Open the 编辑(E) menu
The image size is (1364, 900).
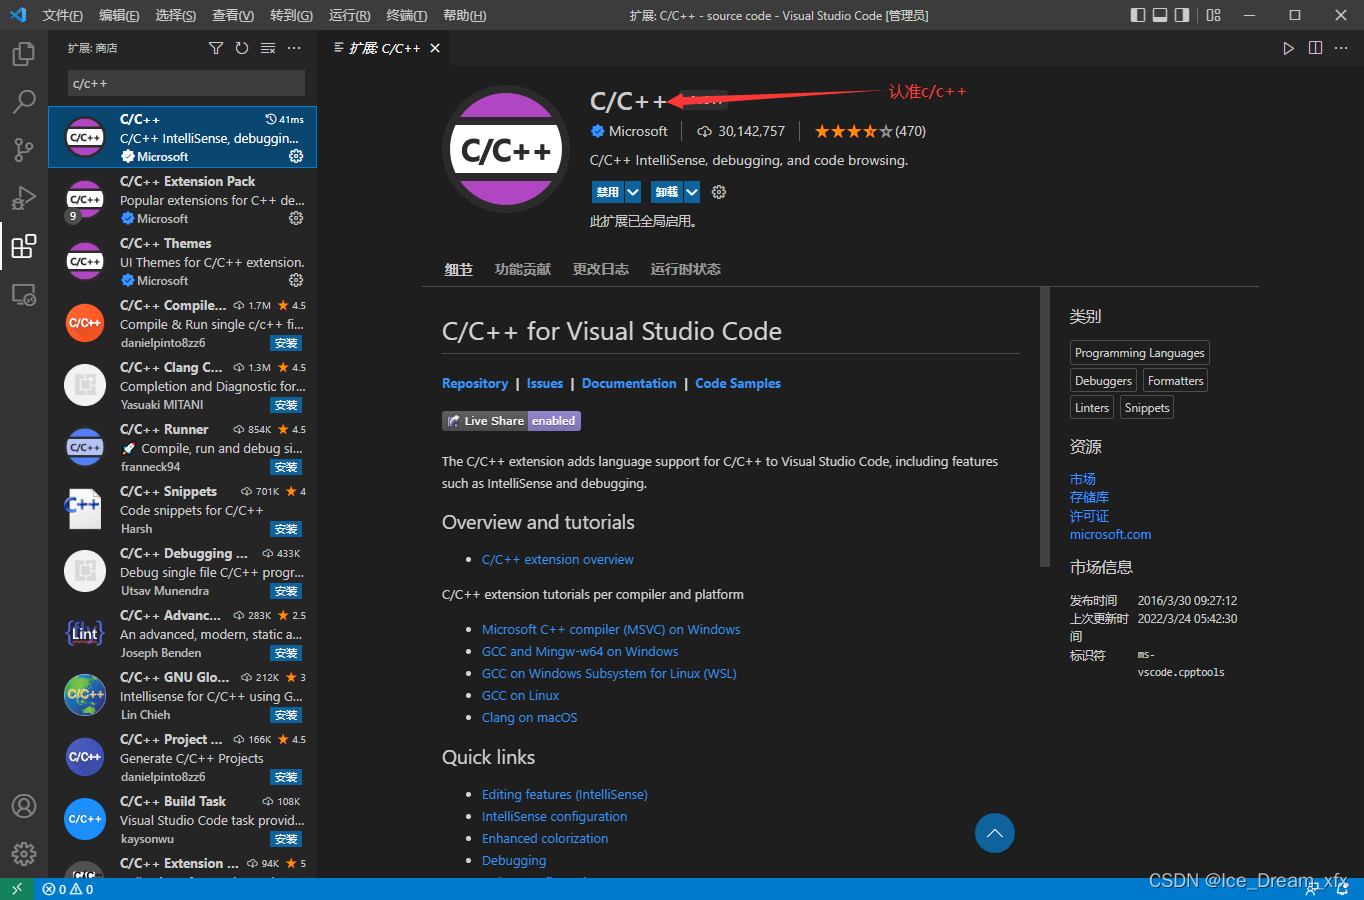click(120, 15)
